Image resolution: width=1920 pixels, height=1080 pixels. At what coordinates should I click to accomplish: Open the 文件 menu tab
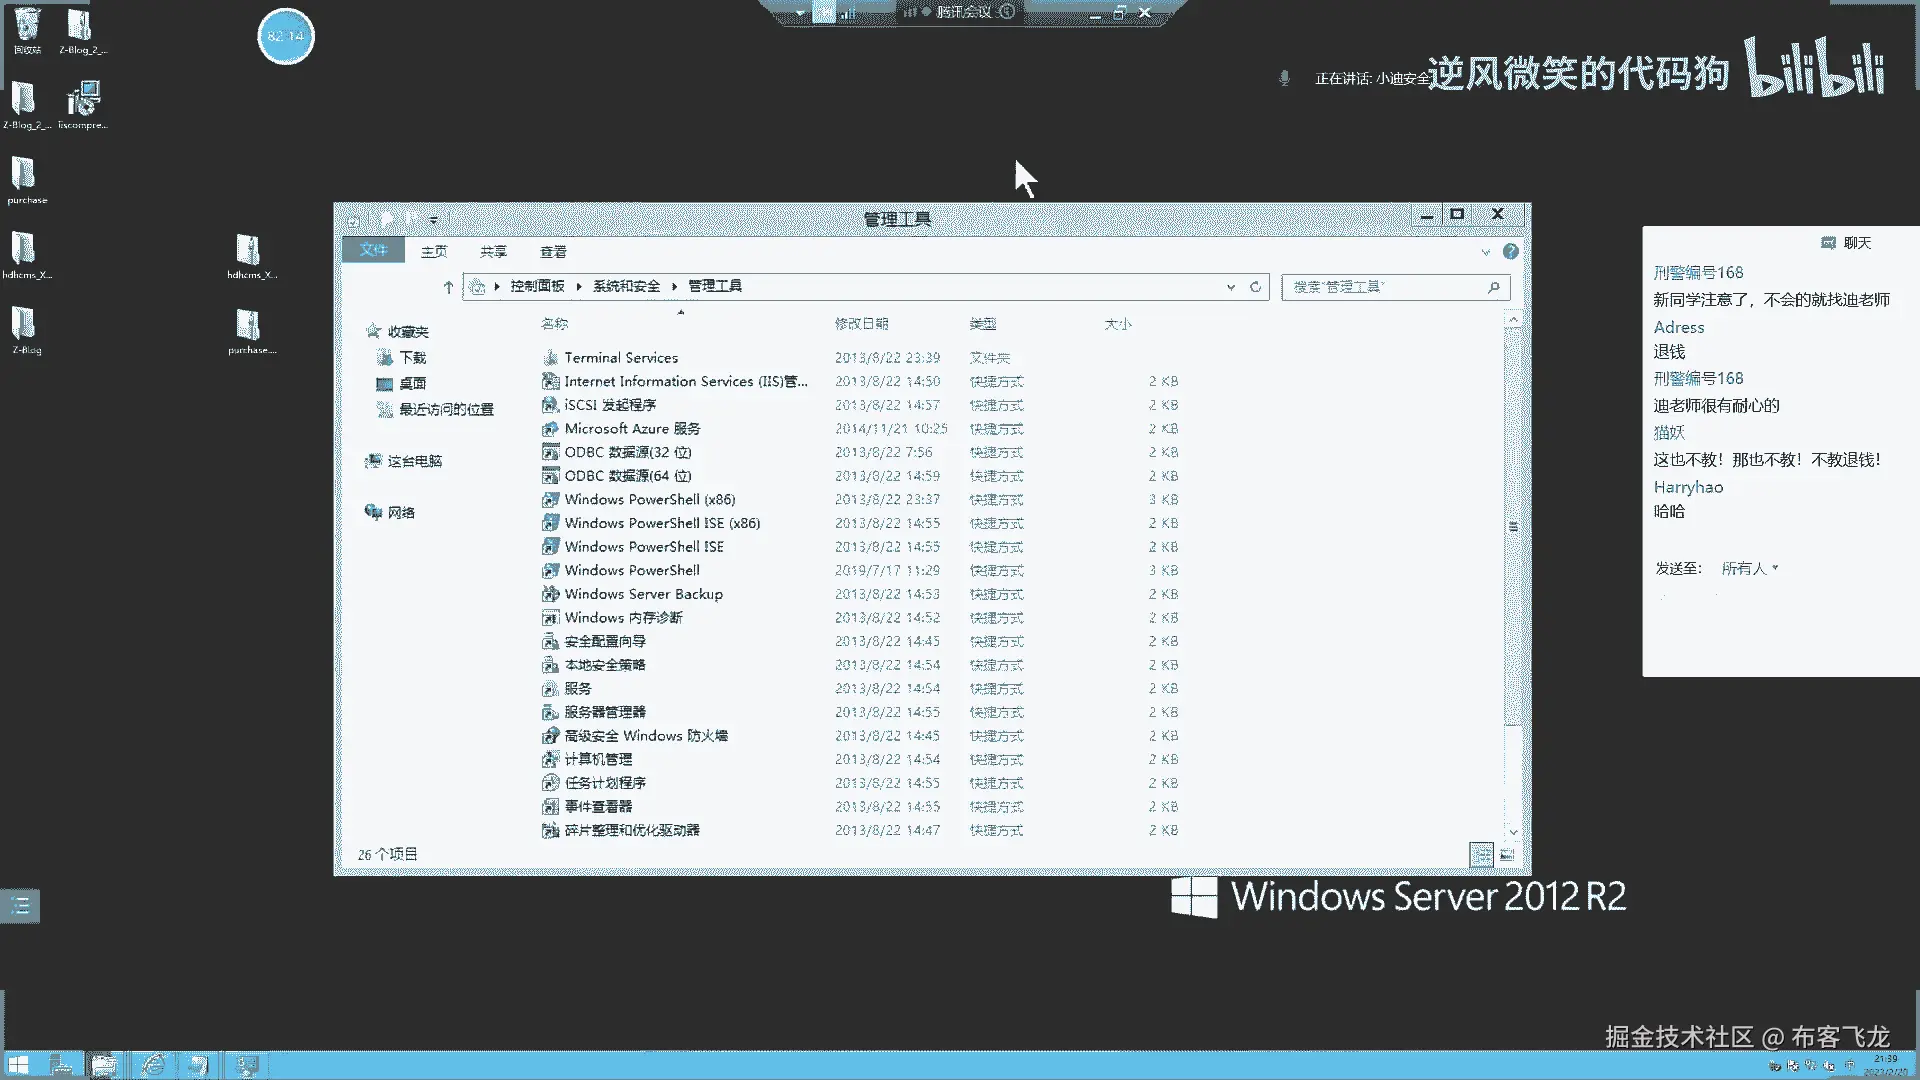(x=373, y=250)
